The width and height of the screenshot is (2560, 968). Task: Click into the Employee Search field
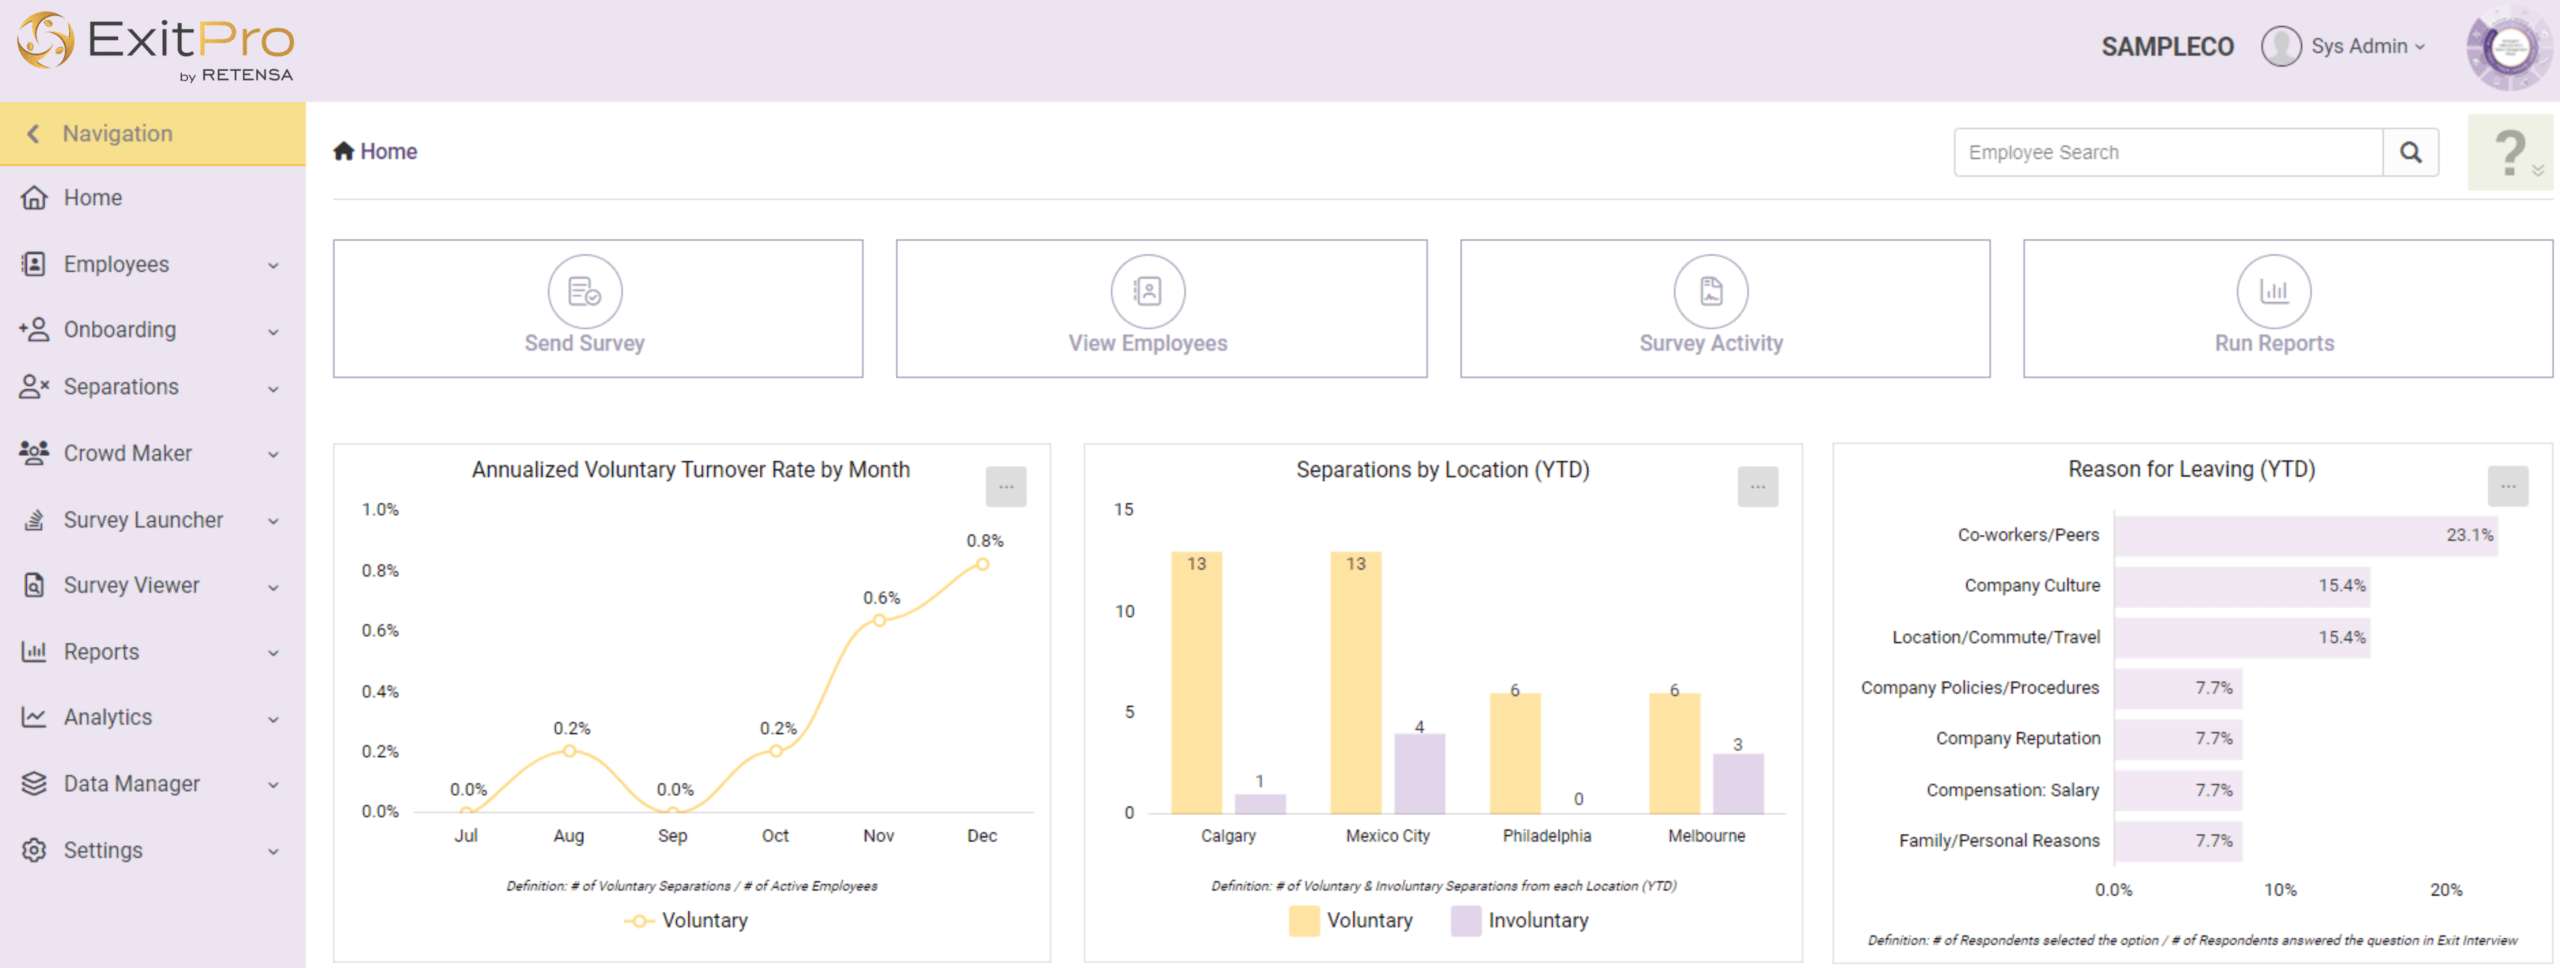[x=2166, y=153]
